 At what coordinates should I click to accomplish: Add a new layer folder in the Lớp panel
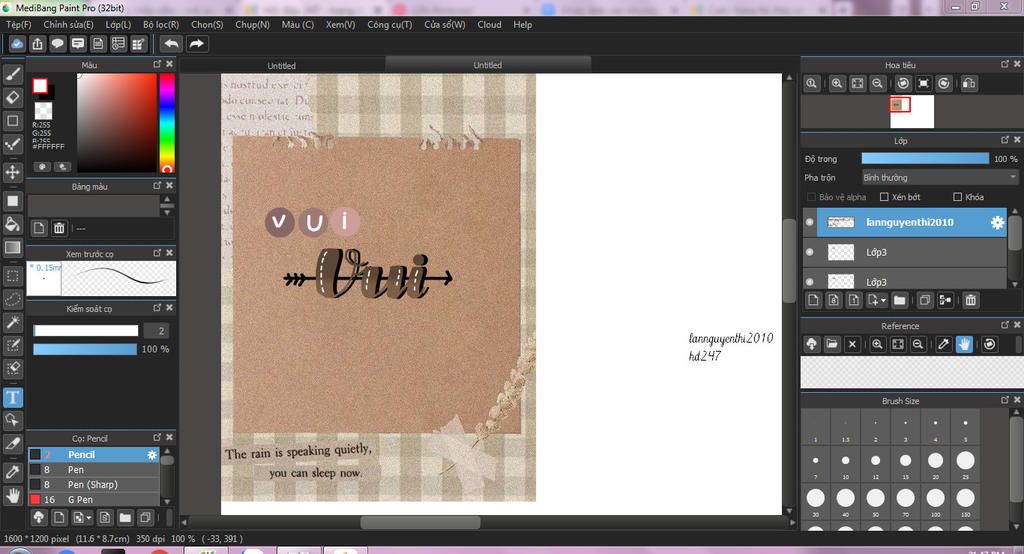click(899, 301)
